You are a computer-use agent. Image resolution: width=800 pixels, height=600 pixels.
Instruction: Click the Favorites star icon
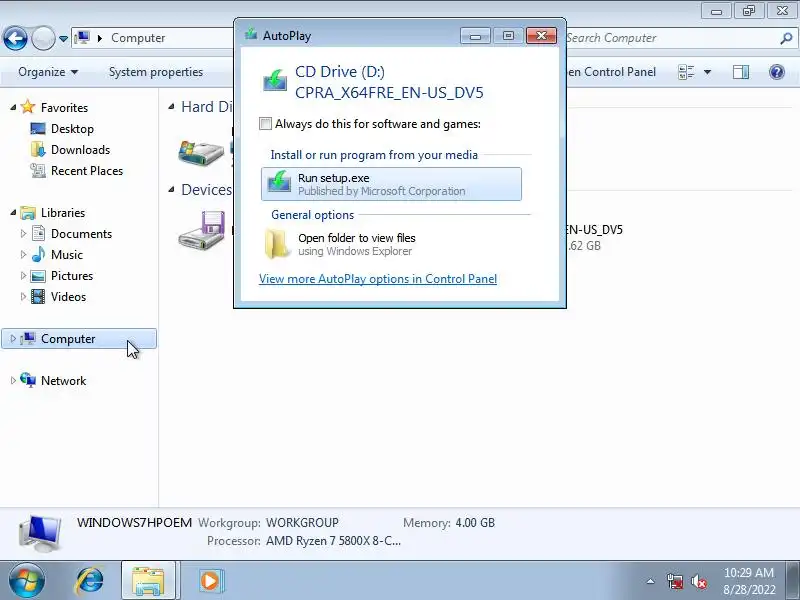[x=28, y=107]
